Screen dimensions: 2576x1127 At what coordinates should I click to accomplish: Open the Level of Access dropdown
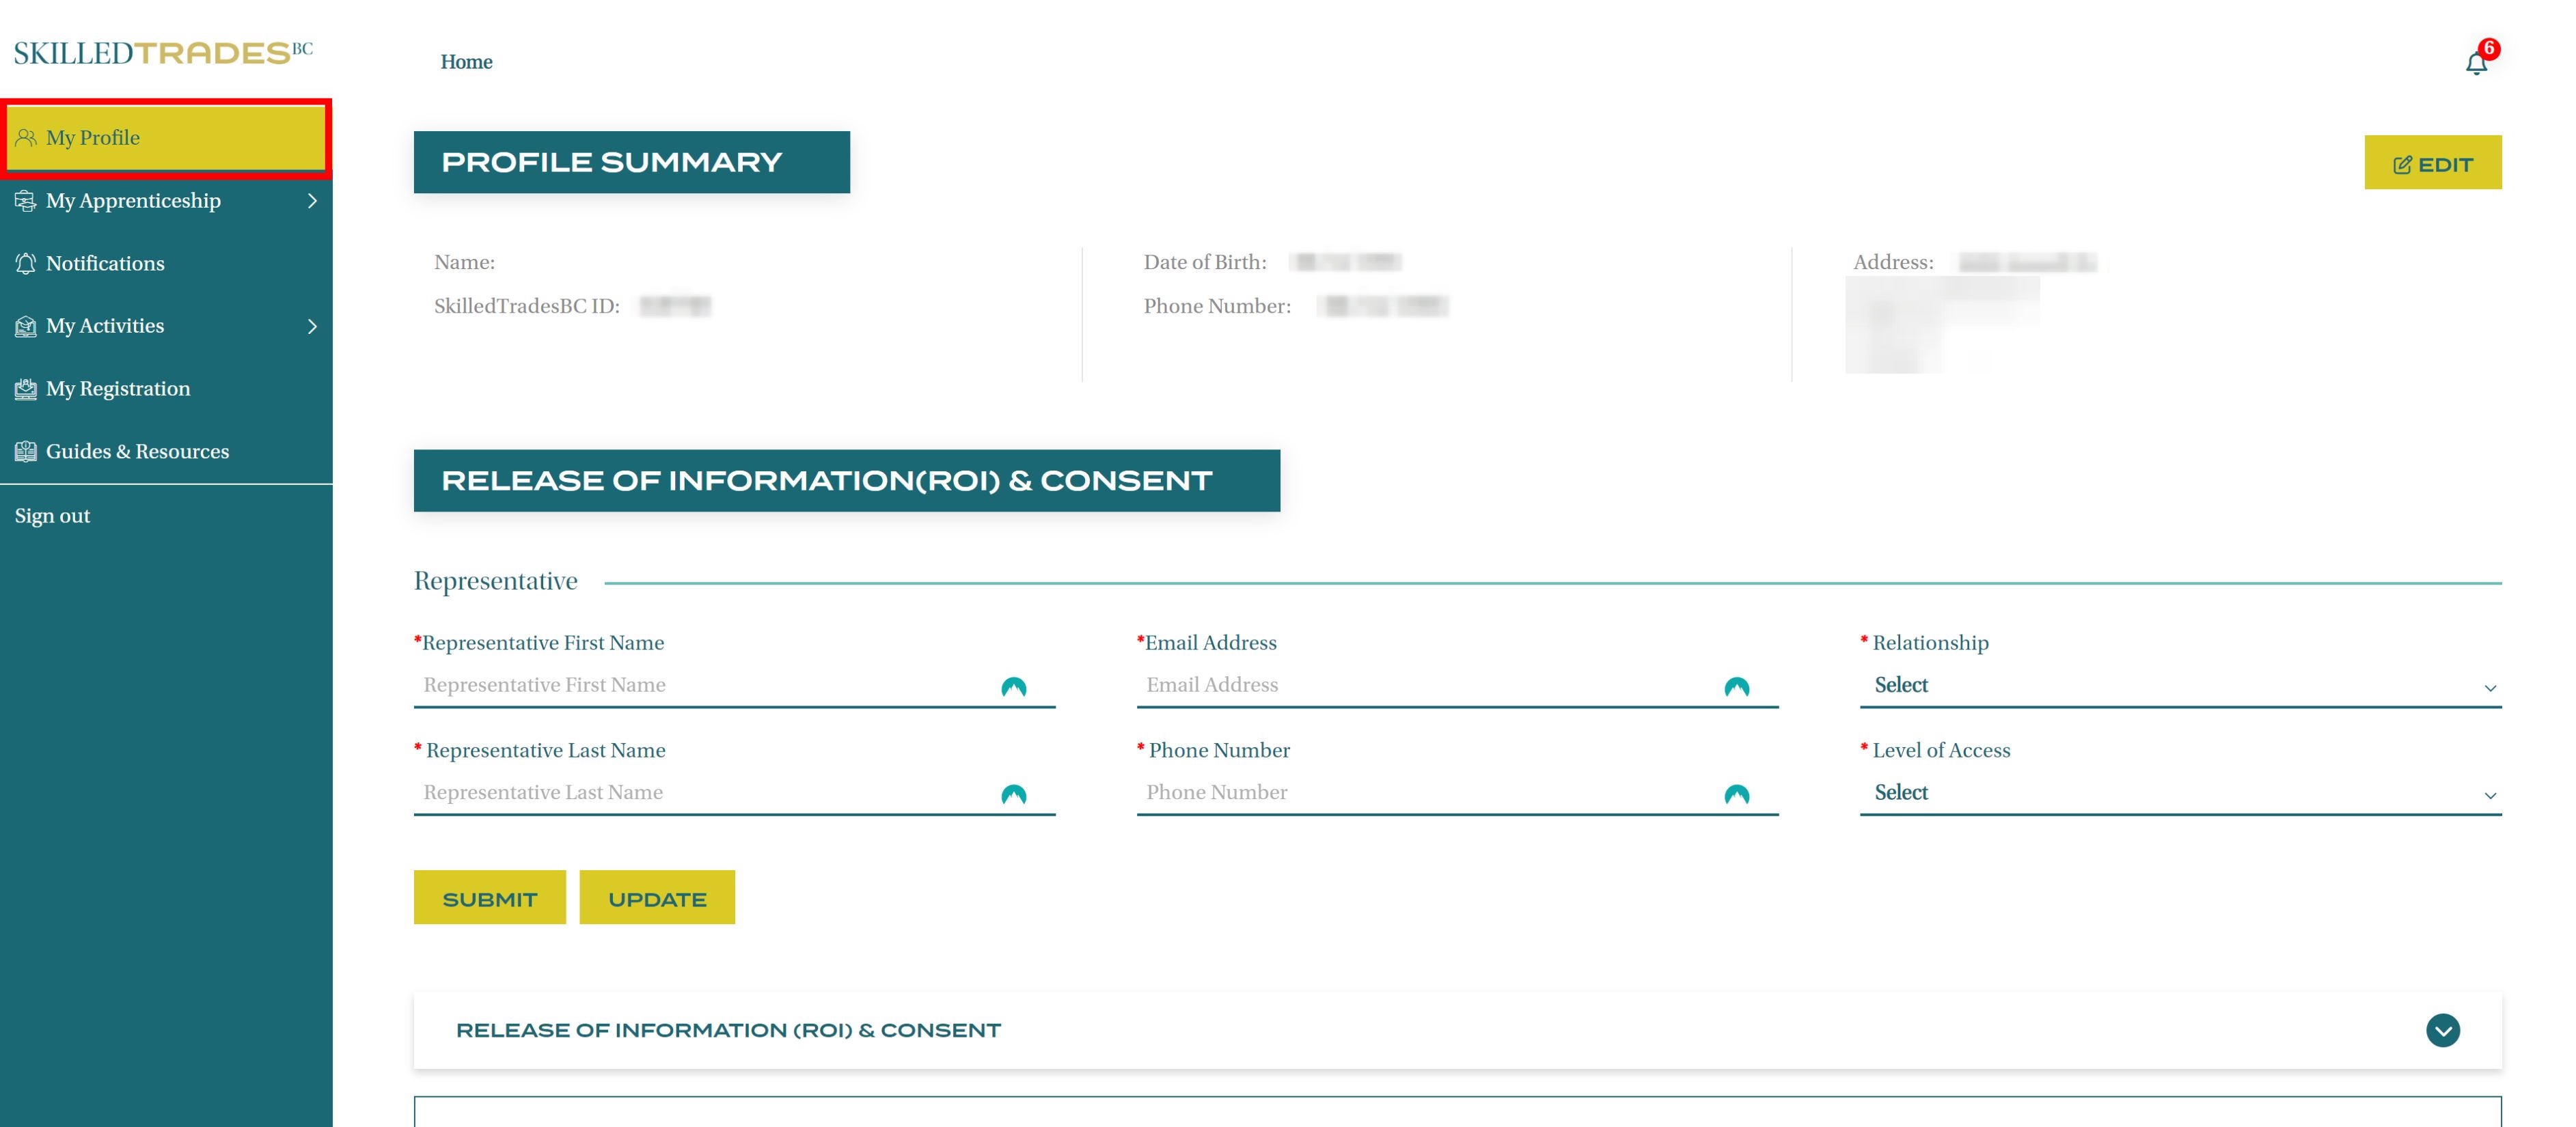click(2180, 793)
